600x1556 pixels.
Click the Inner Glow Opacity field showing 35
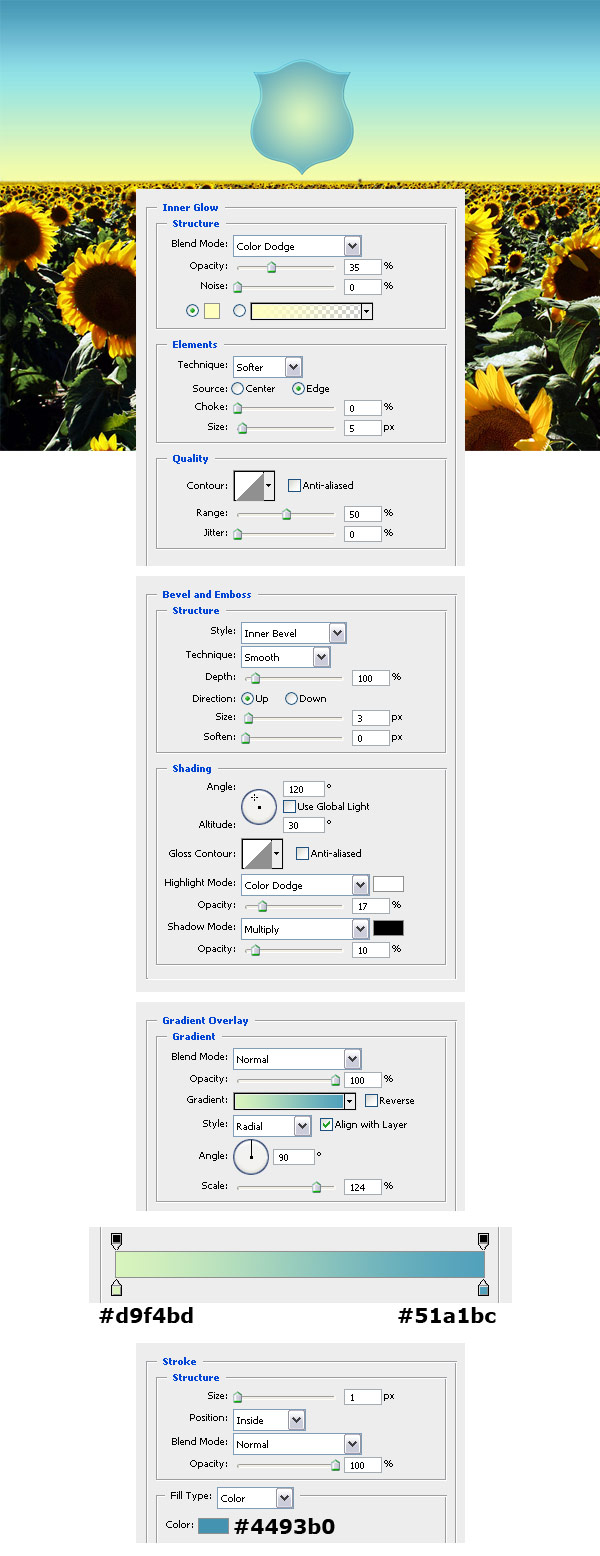point(363,267)
